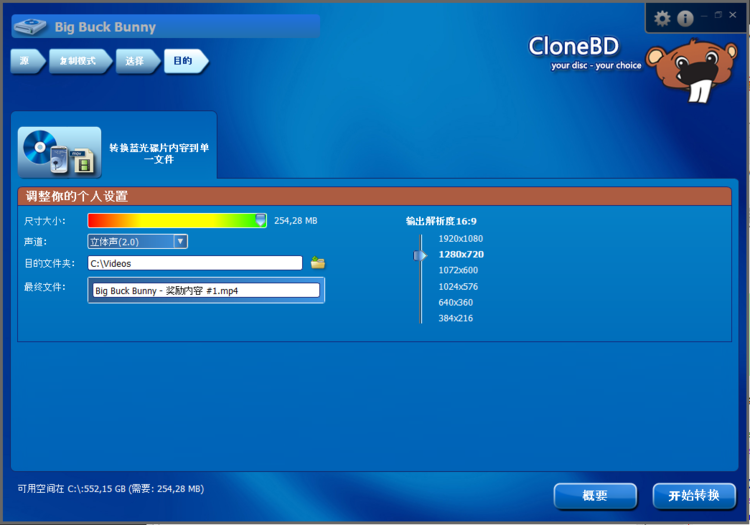Open the 声道 立体声(2.0) dropdown
This screenshot has width=750, height=525.
138,241
